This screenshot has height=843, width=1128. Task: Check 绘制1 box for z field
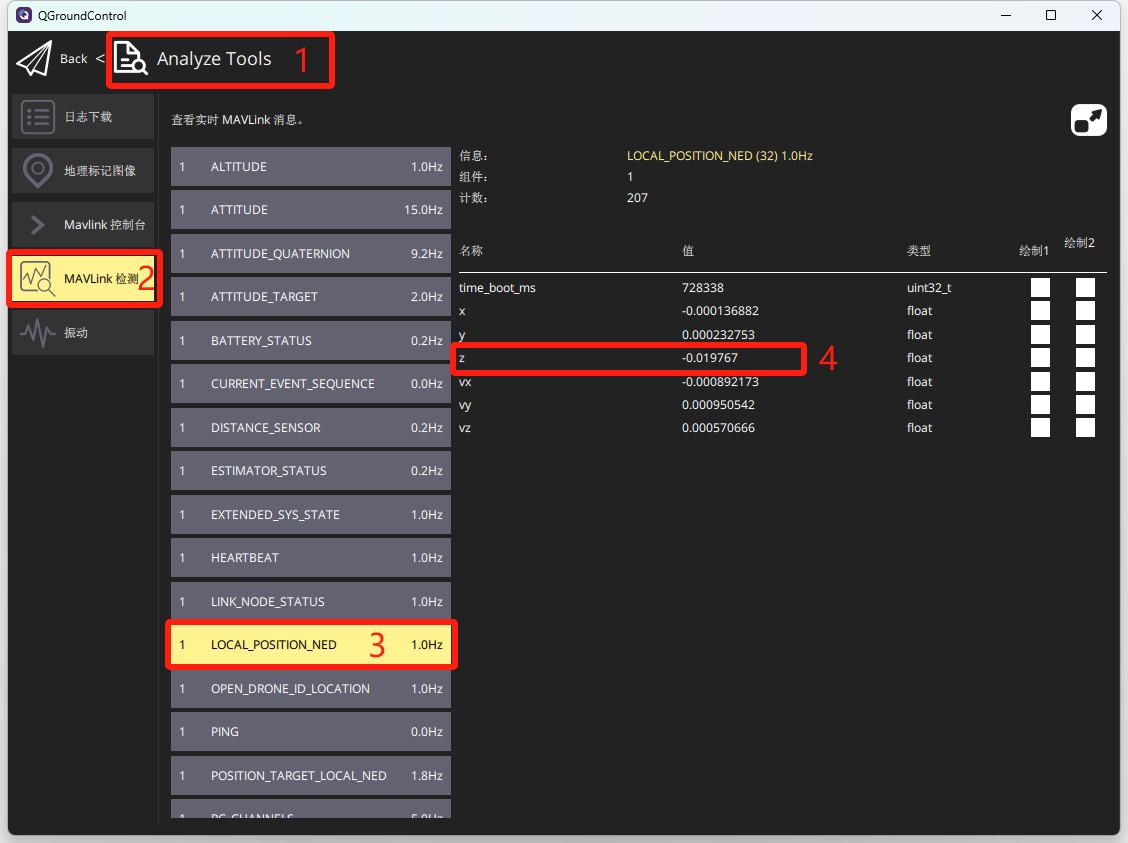click(x=1040, y=357)
